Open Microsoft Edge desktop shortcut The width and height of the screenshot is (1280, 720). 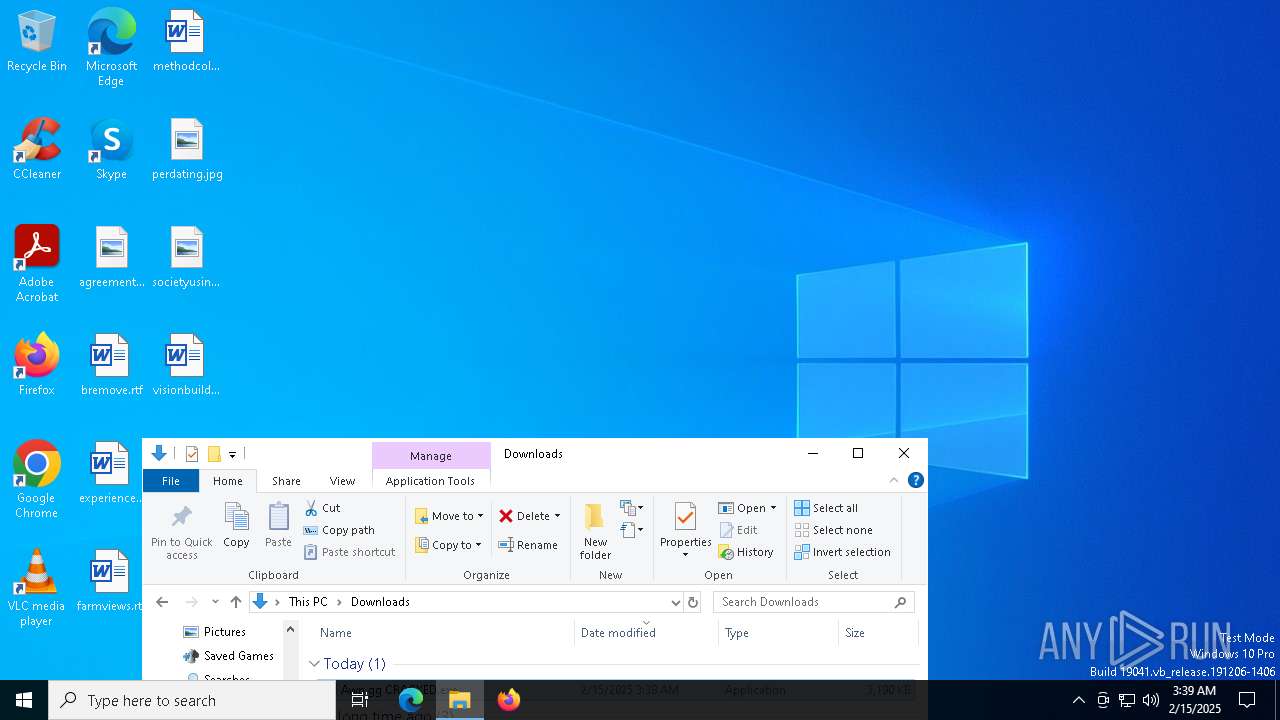[111, 48]
